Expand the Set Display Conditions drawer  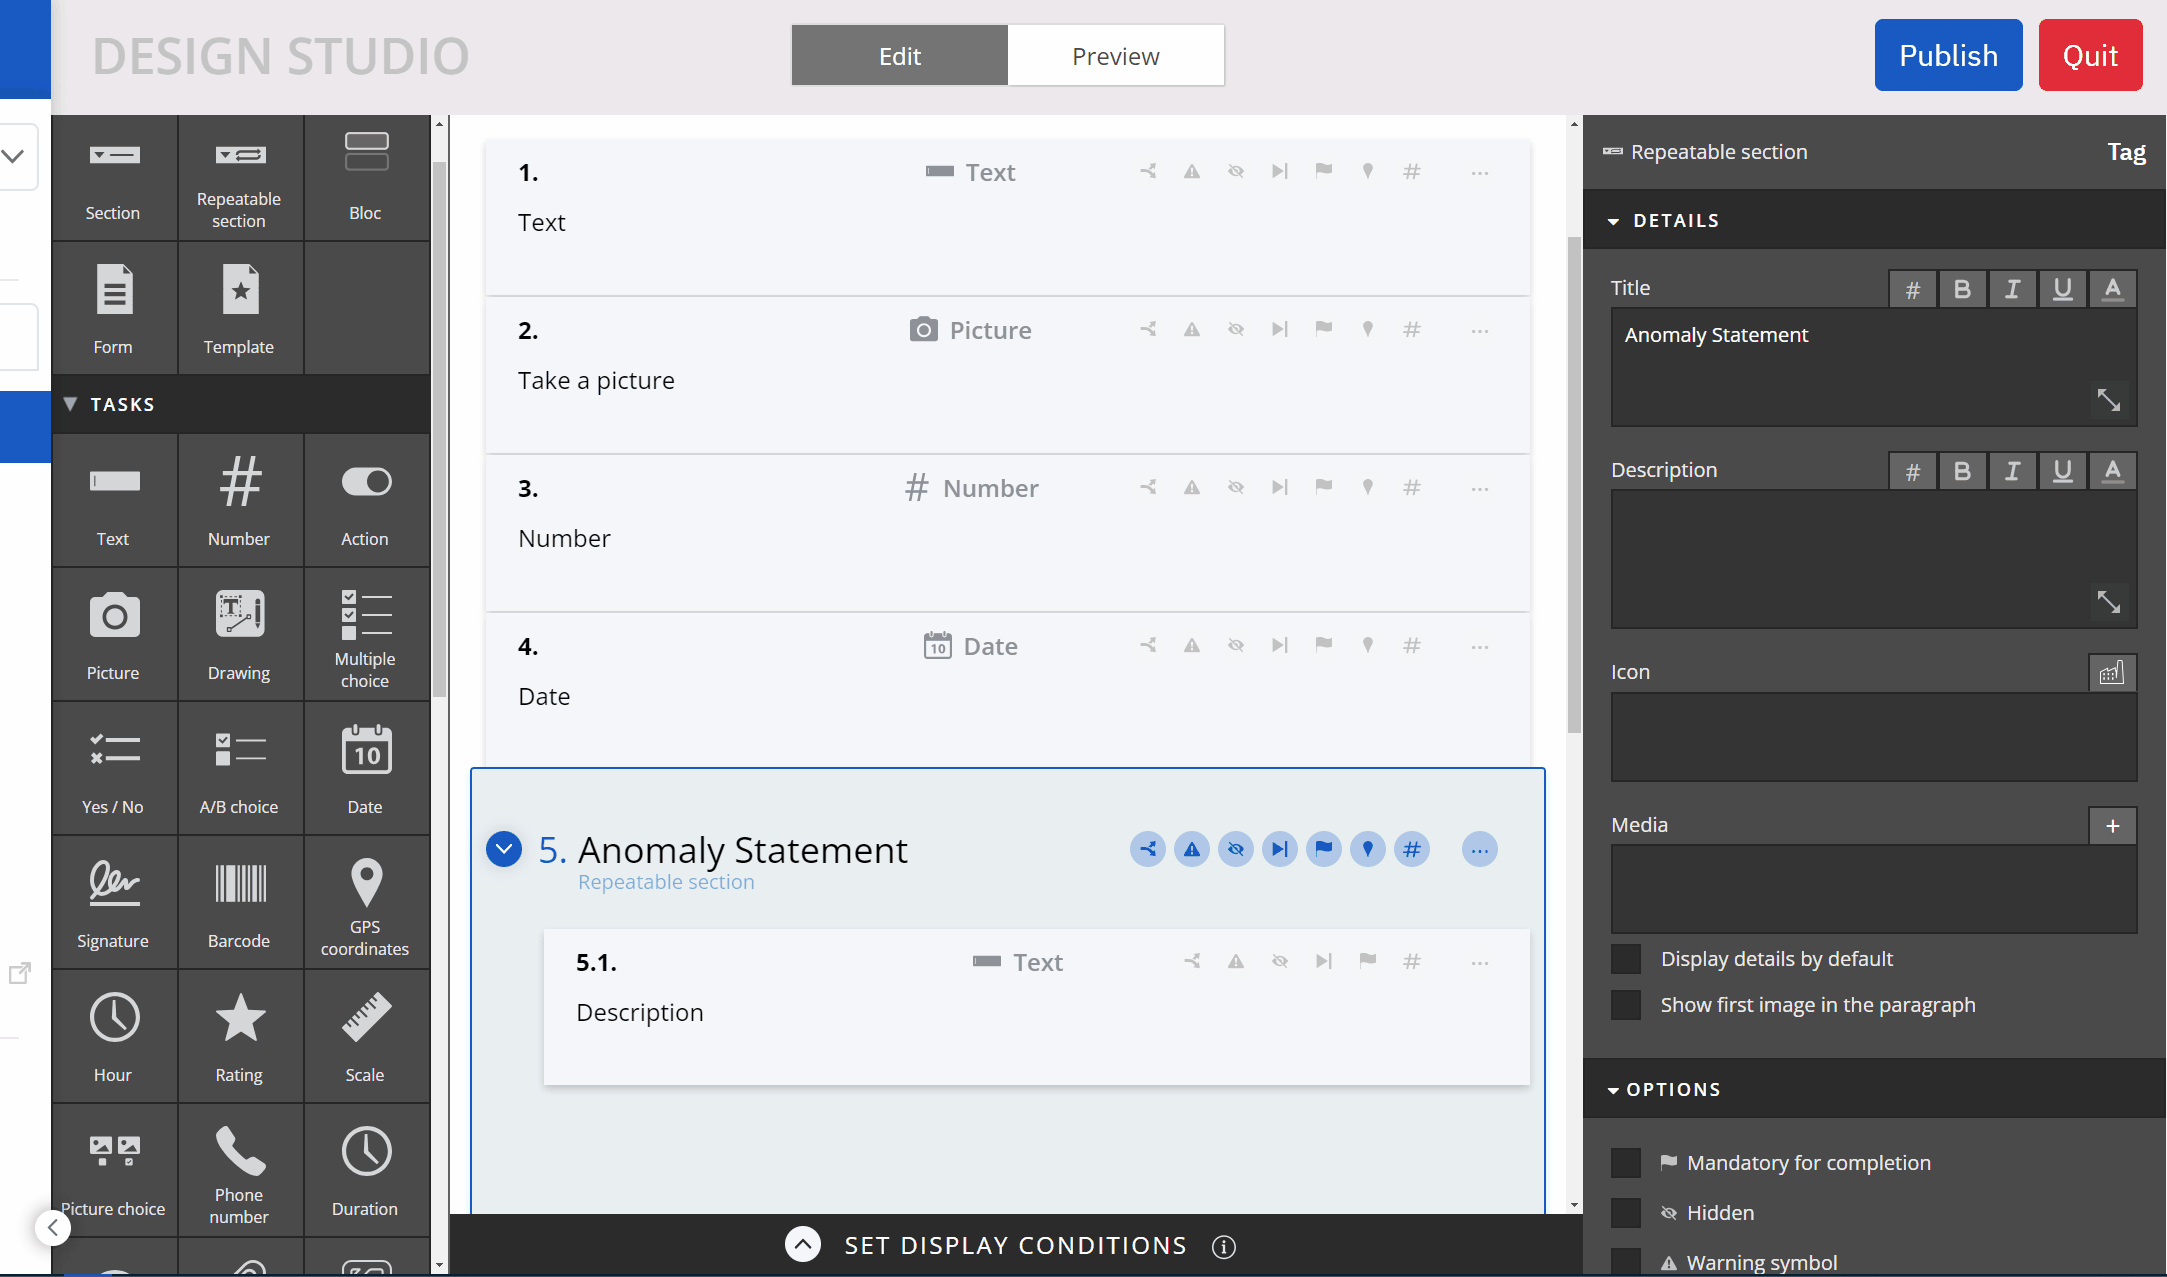click(803, 1245)
